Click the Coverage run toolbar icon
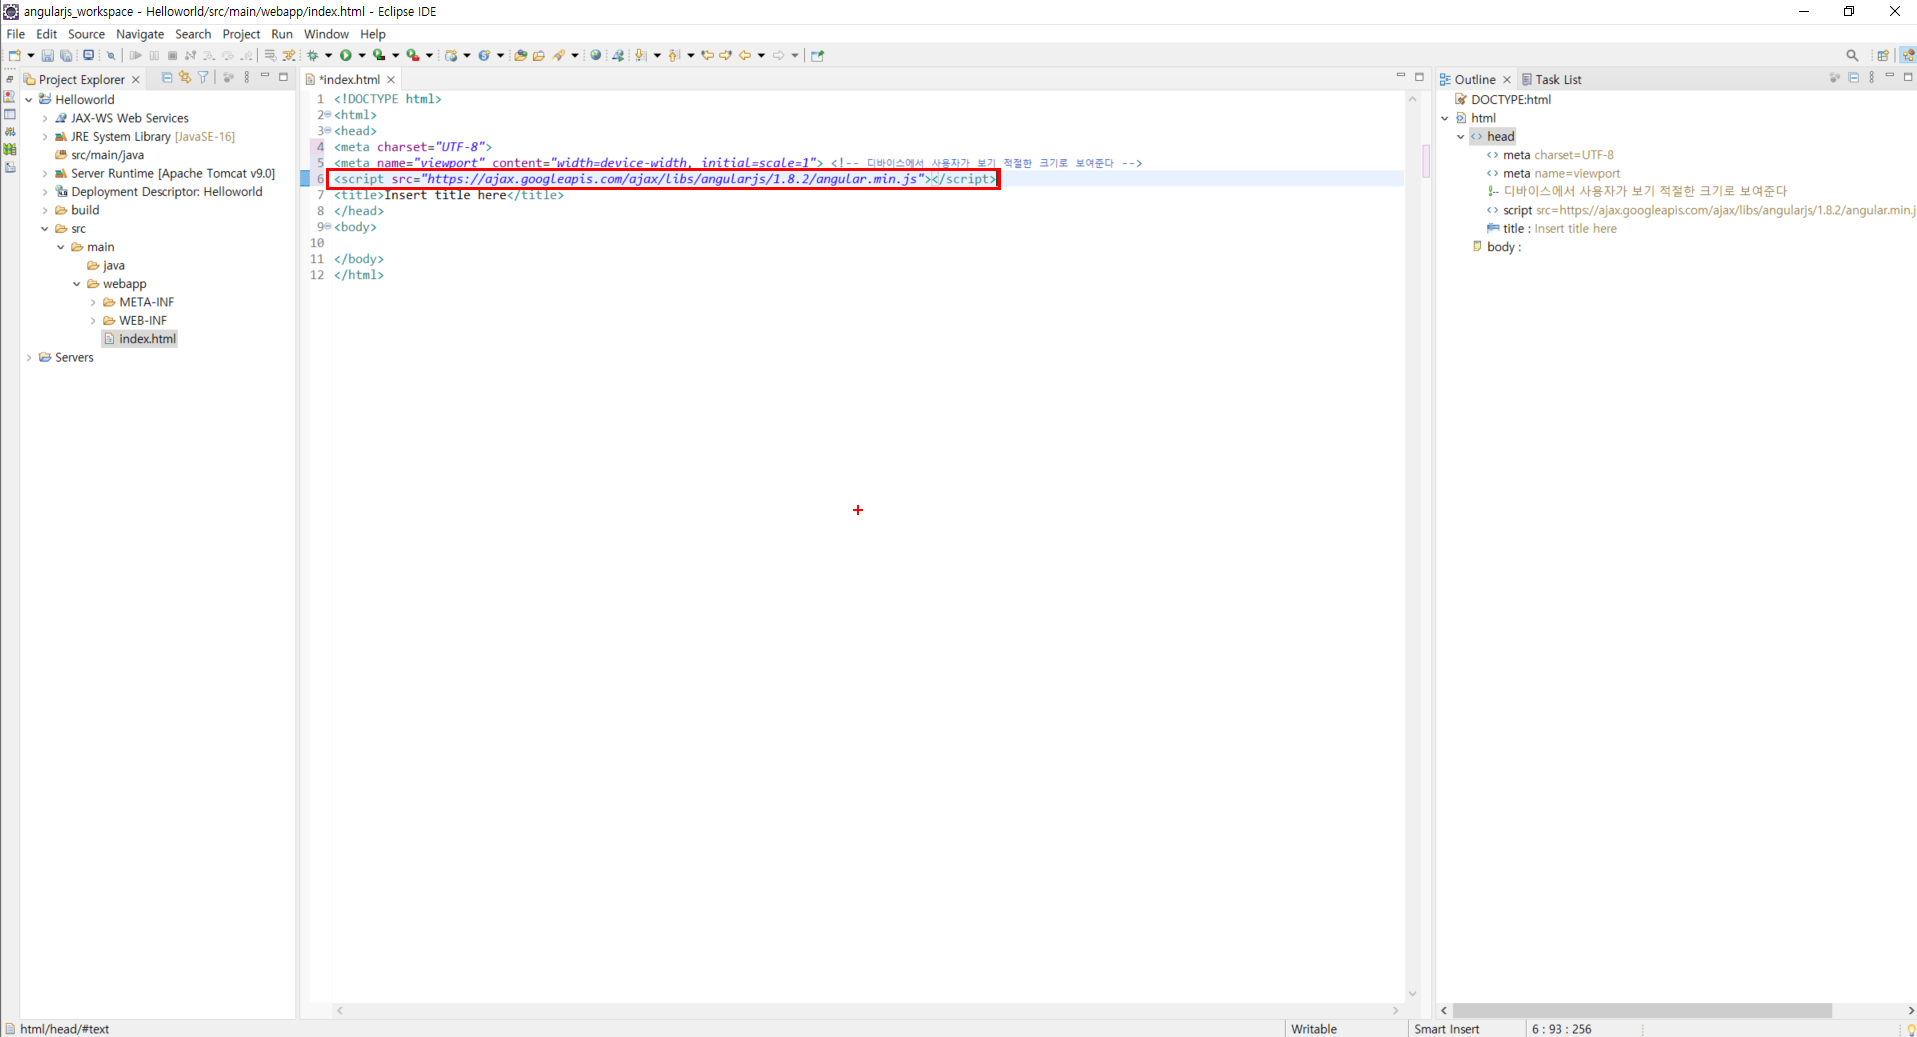The image size is (1917, 1037). 379,56
